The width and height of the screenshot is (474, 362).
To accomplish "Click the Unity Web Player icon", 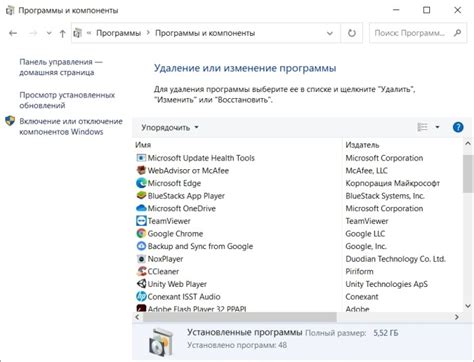I will point(141,284).
